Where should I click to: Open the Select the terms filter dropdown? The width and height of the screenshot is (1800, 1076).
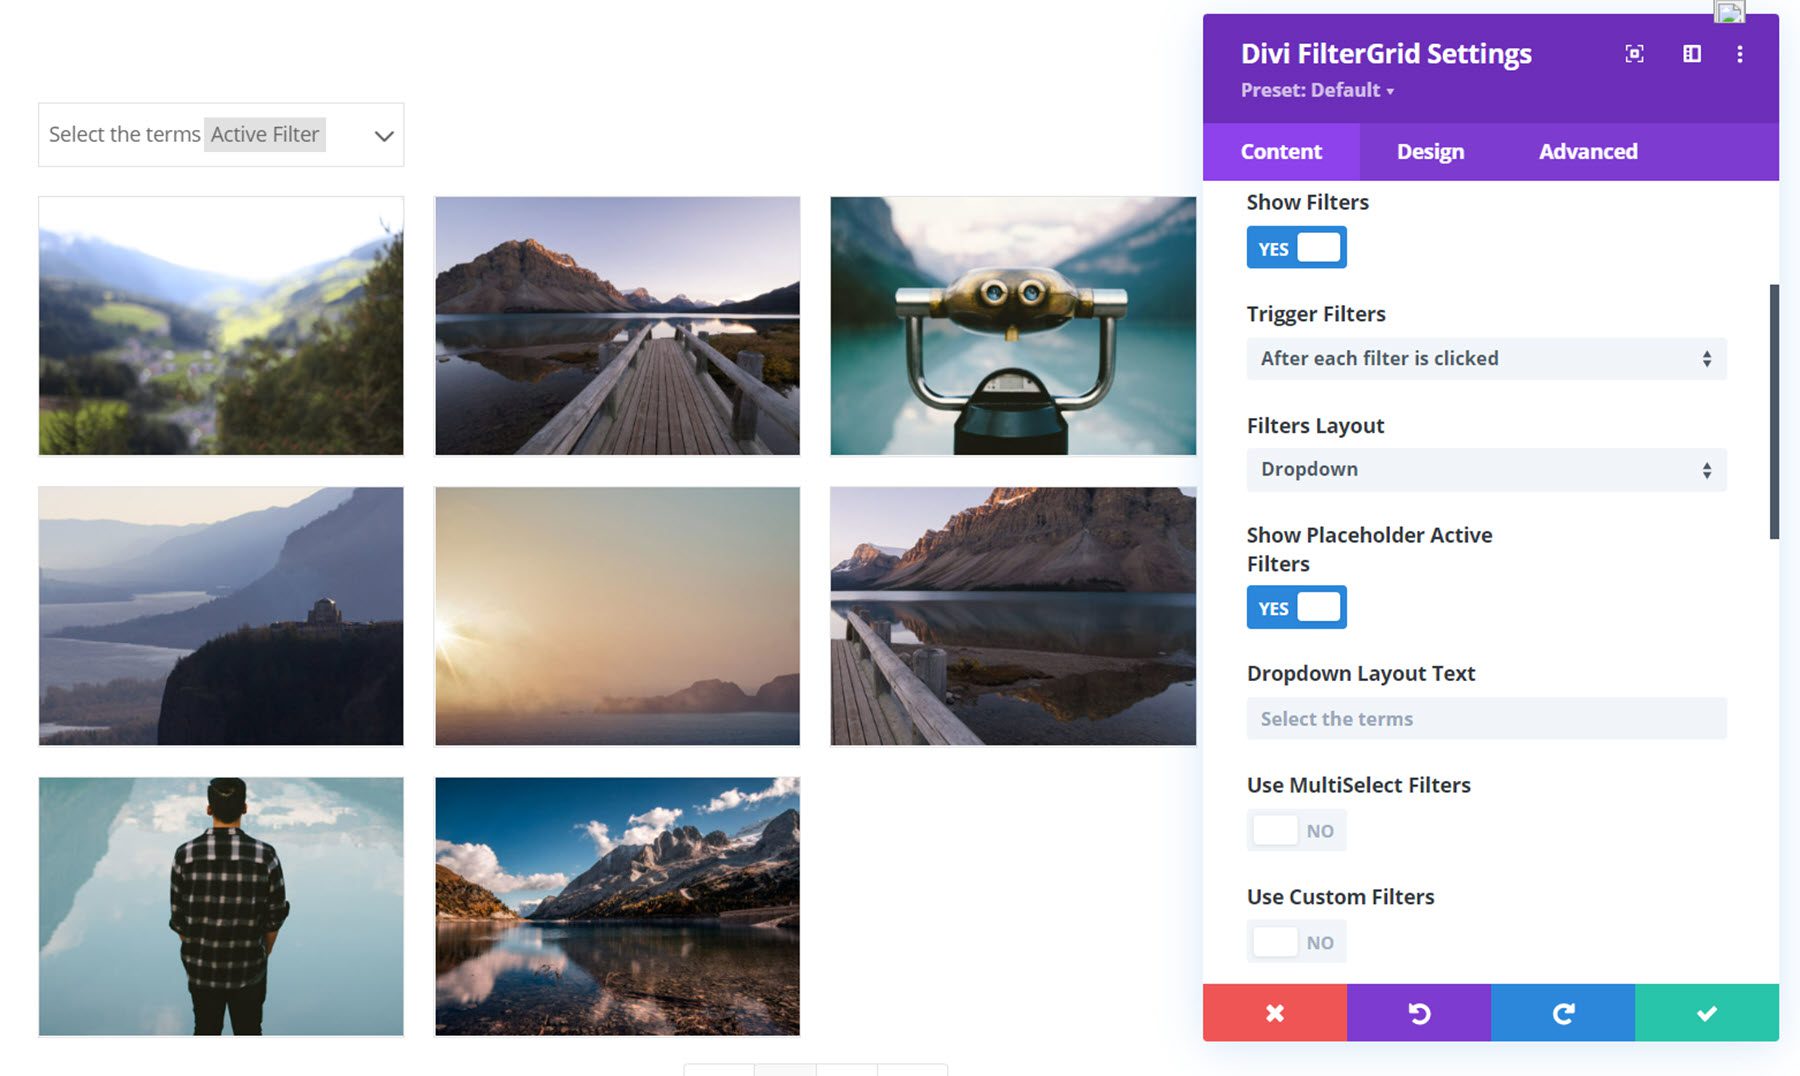click(220, 134)
